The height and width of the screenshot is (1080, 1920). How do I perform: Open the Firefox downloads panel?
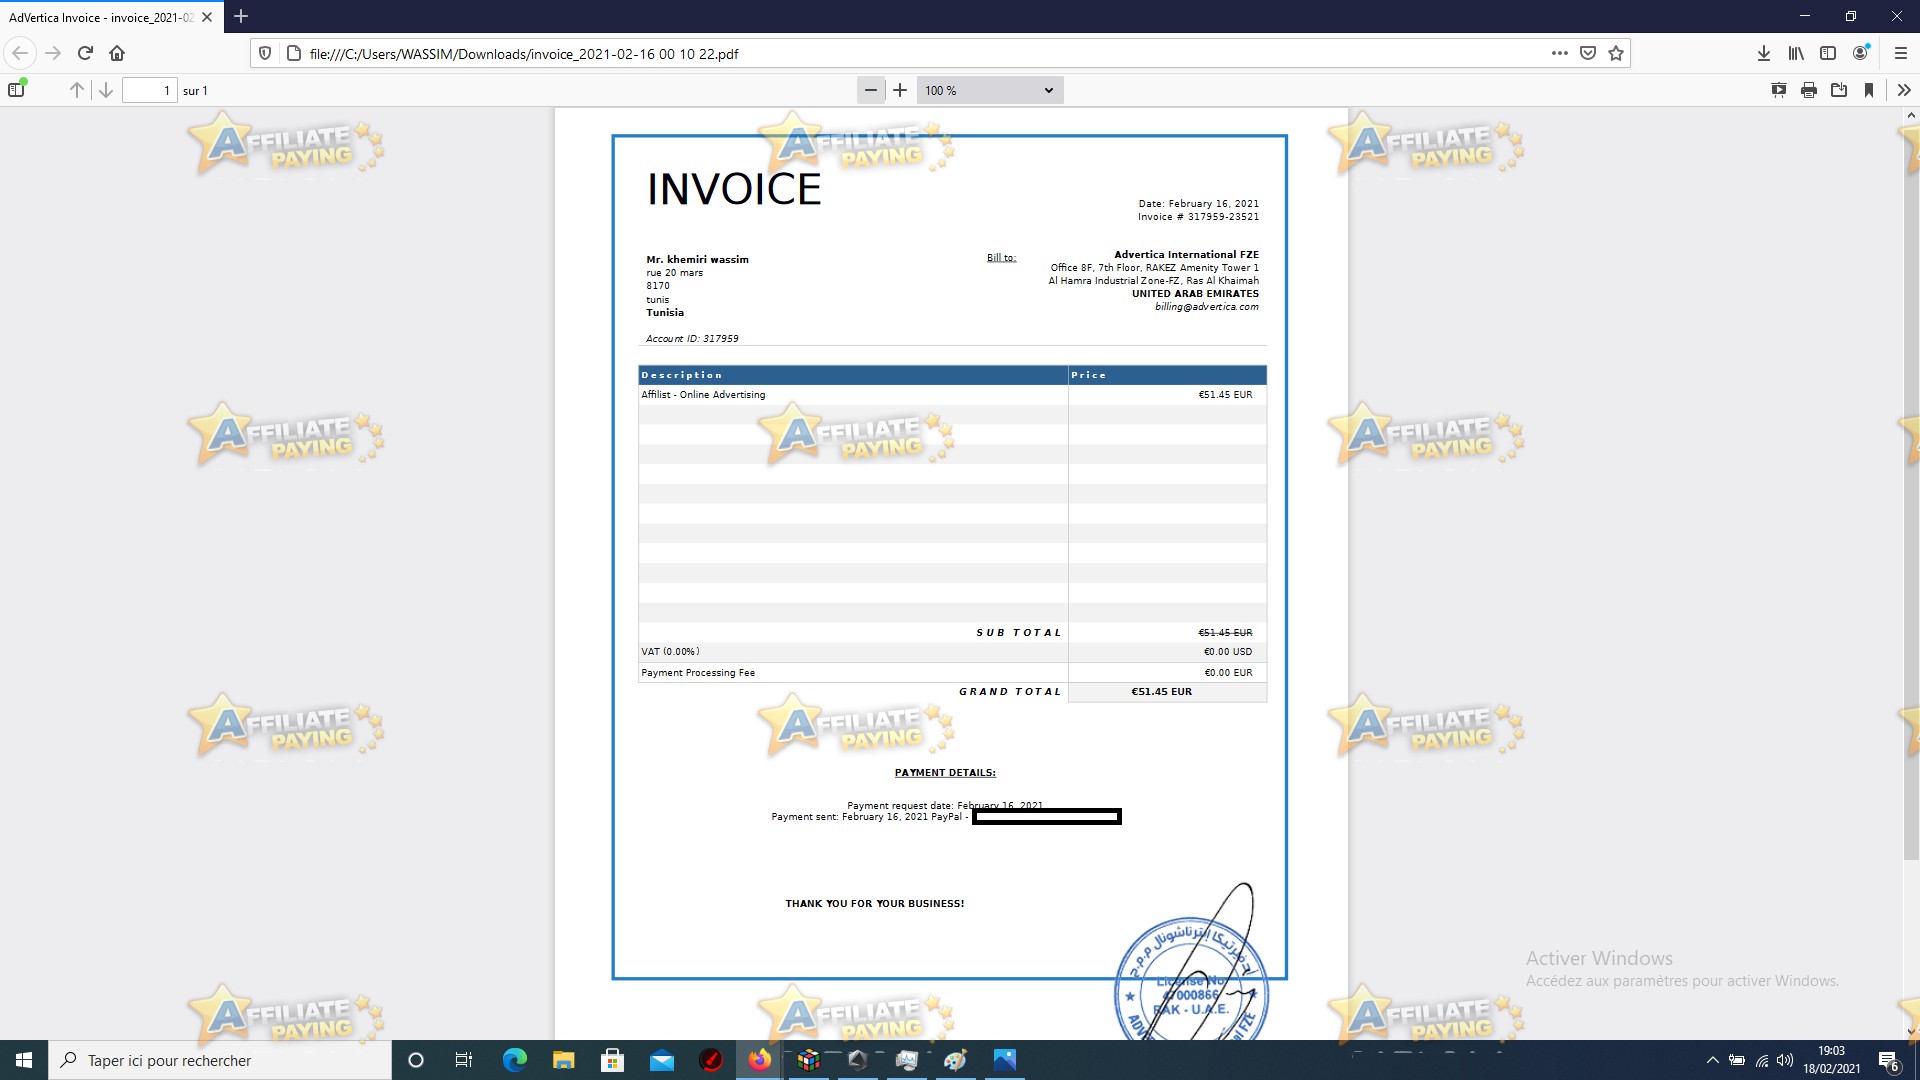point(1764,53)
